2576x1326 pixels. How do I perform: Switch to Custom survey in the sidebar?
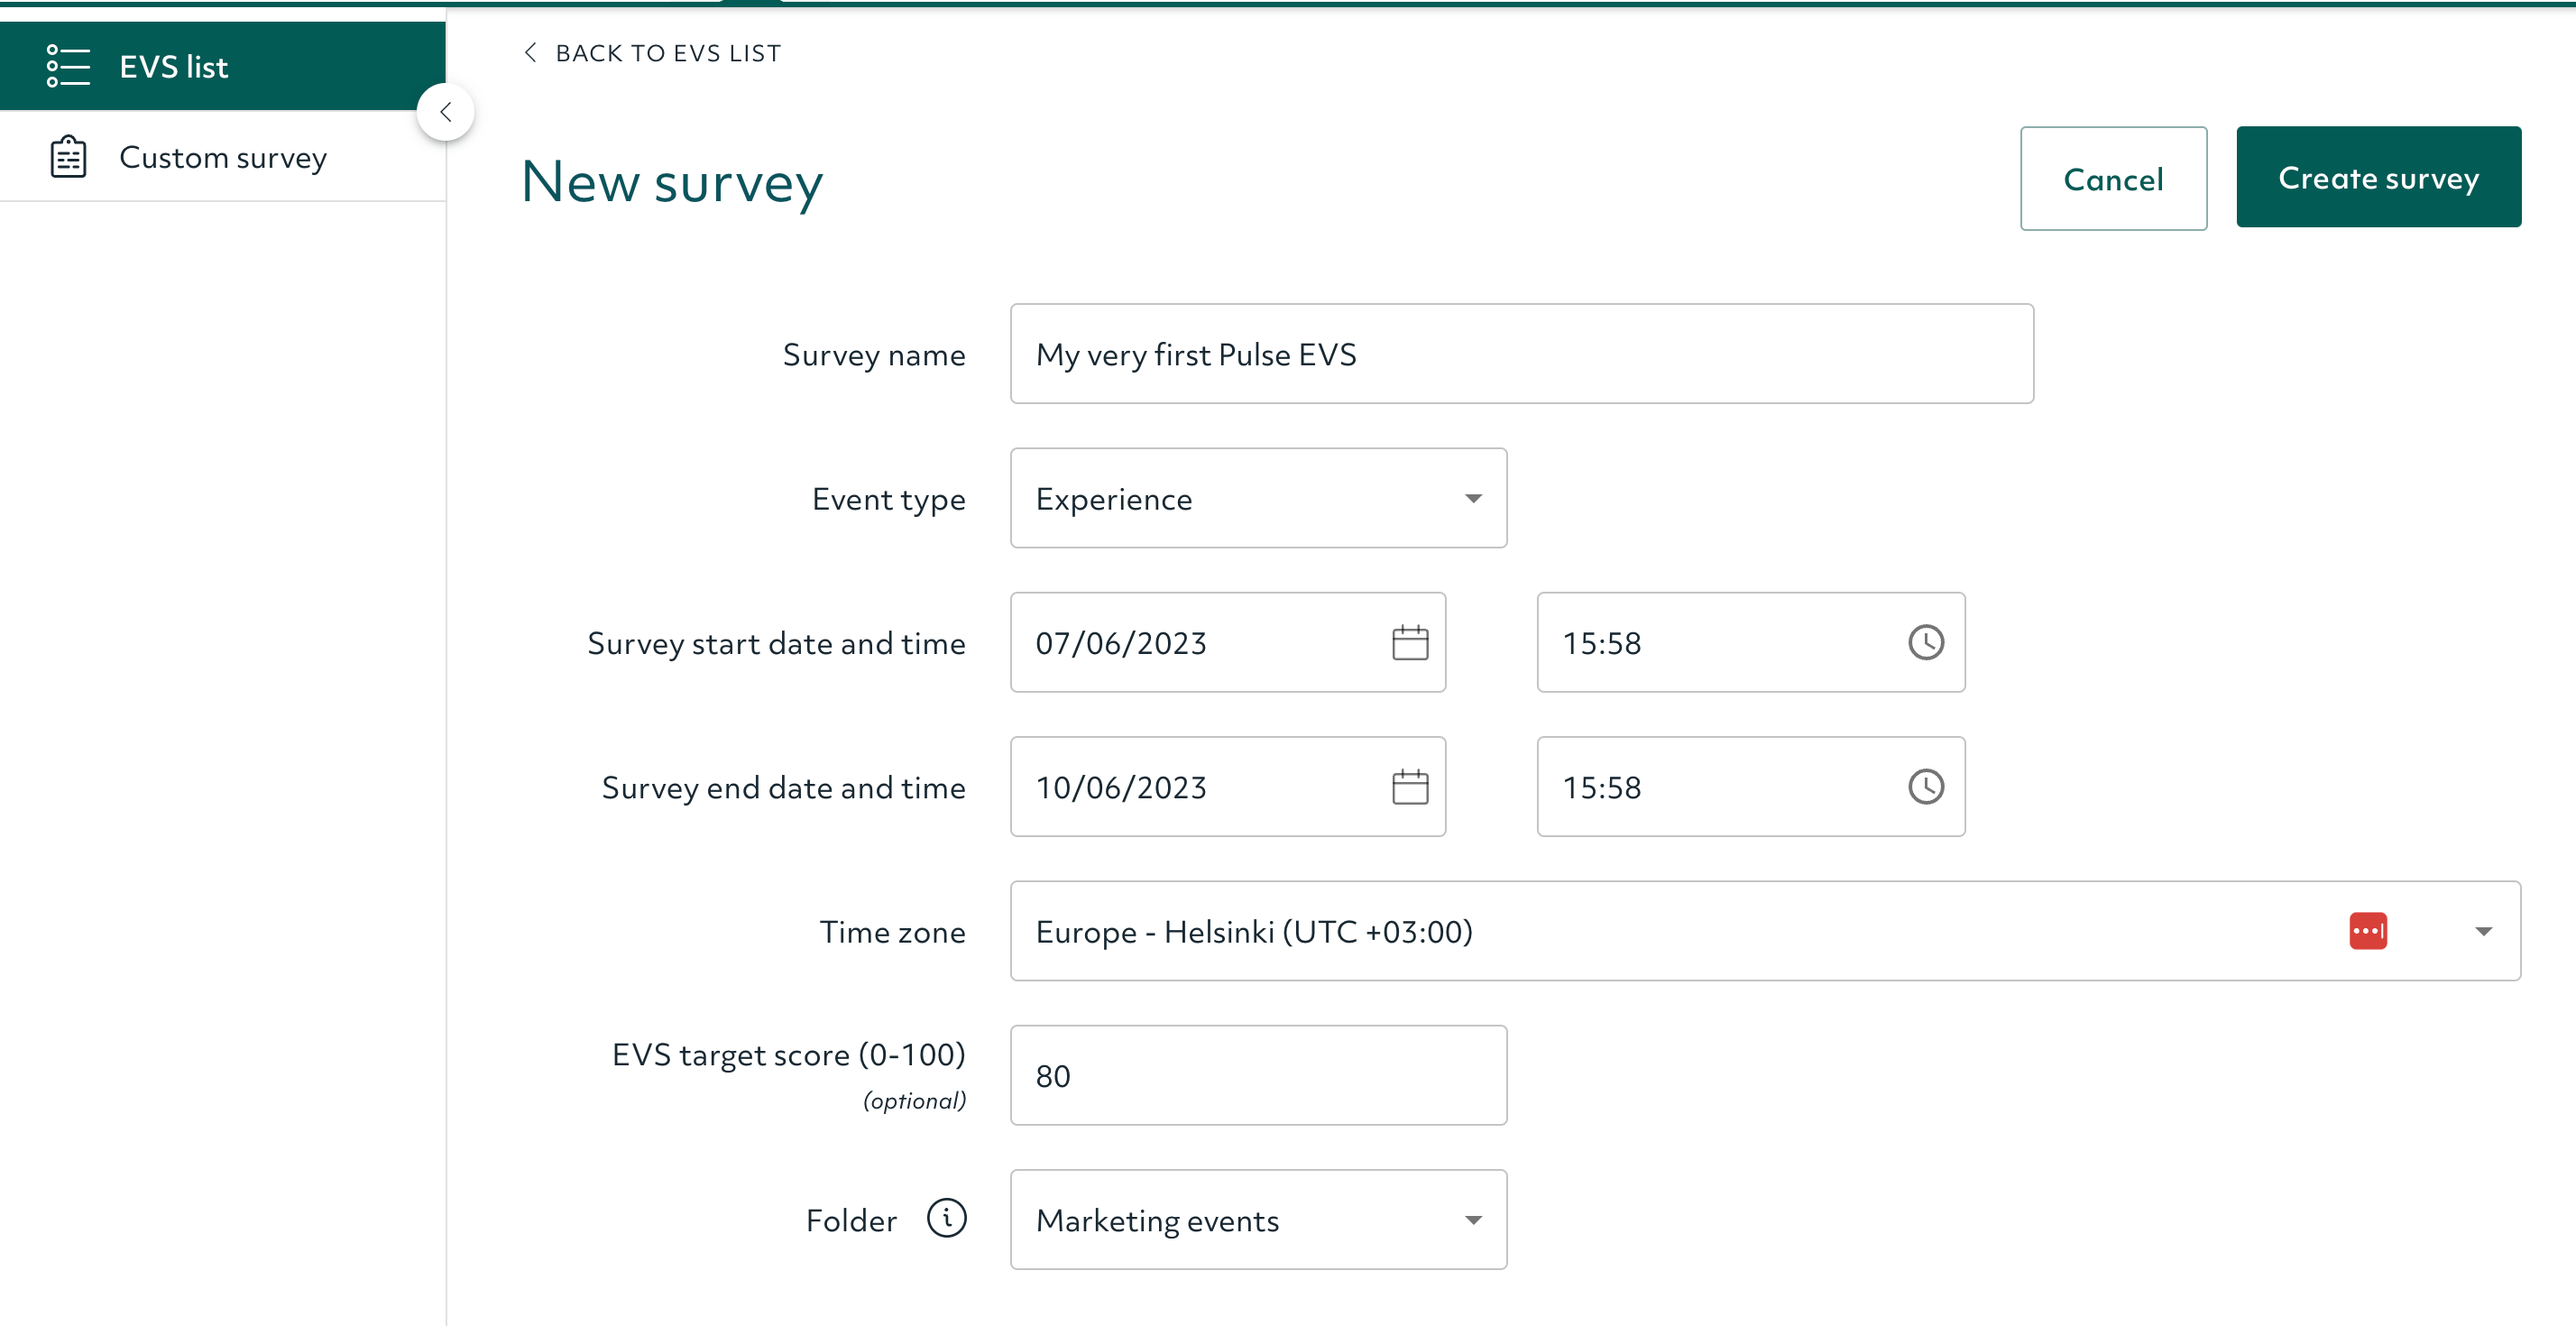(222, 157)
